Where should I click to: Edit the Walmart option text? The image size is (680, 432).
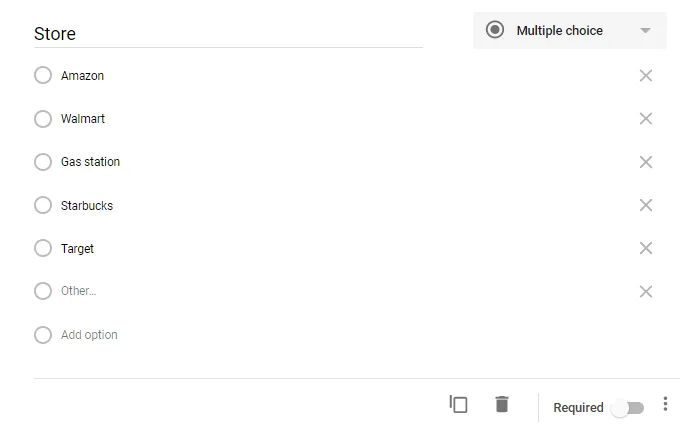83,119
